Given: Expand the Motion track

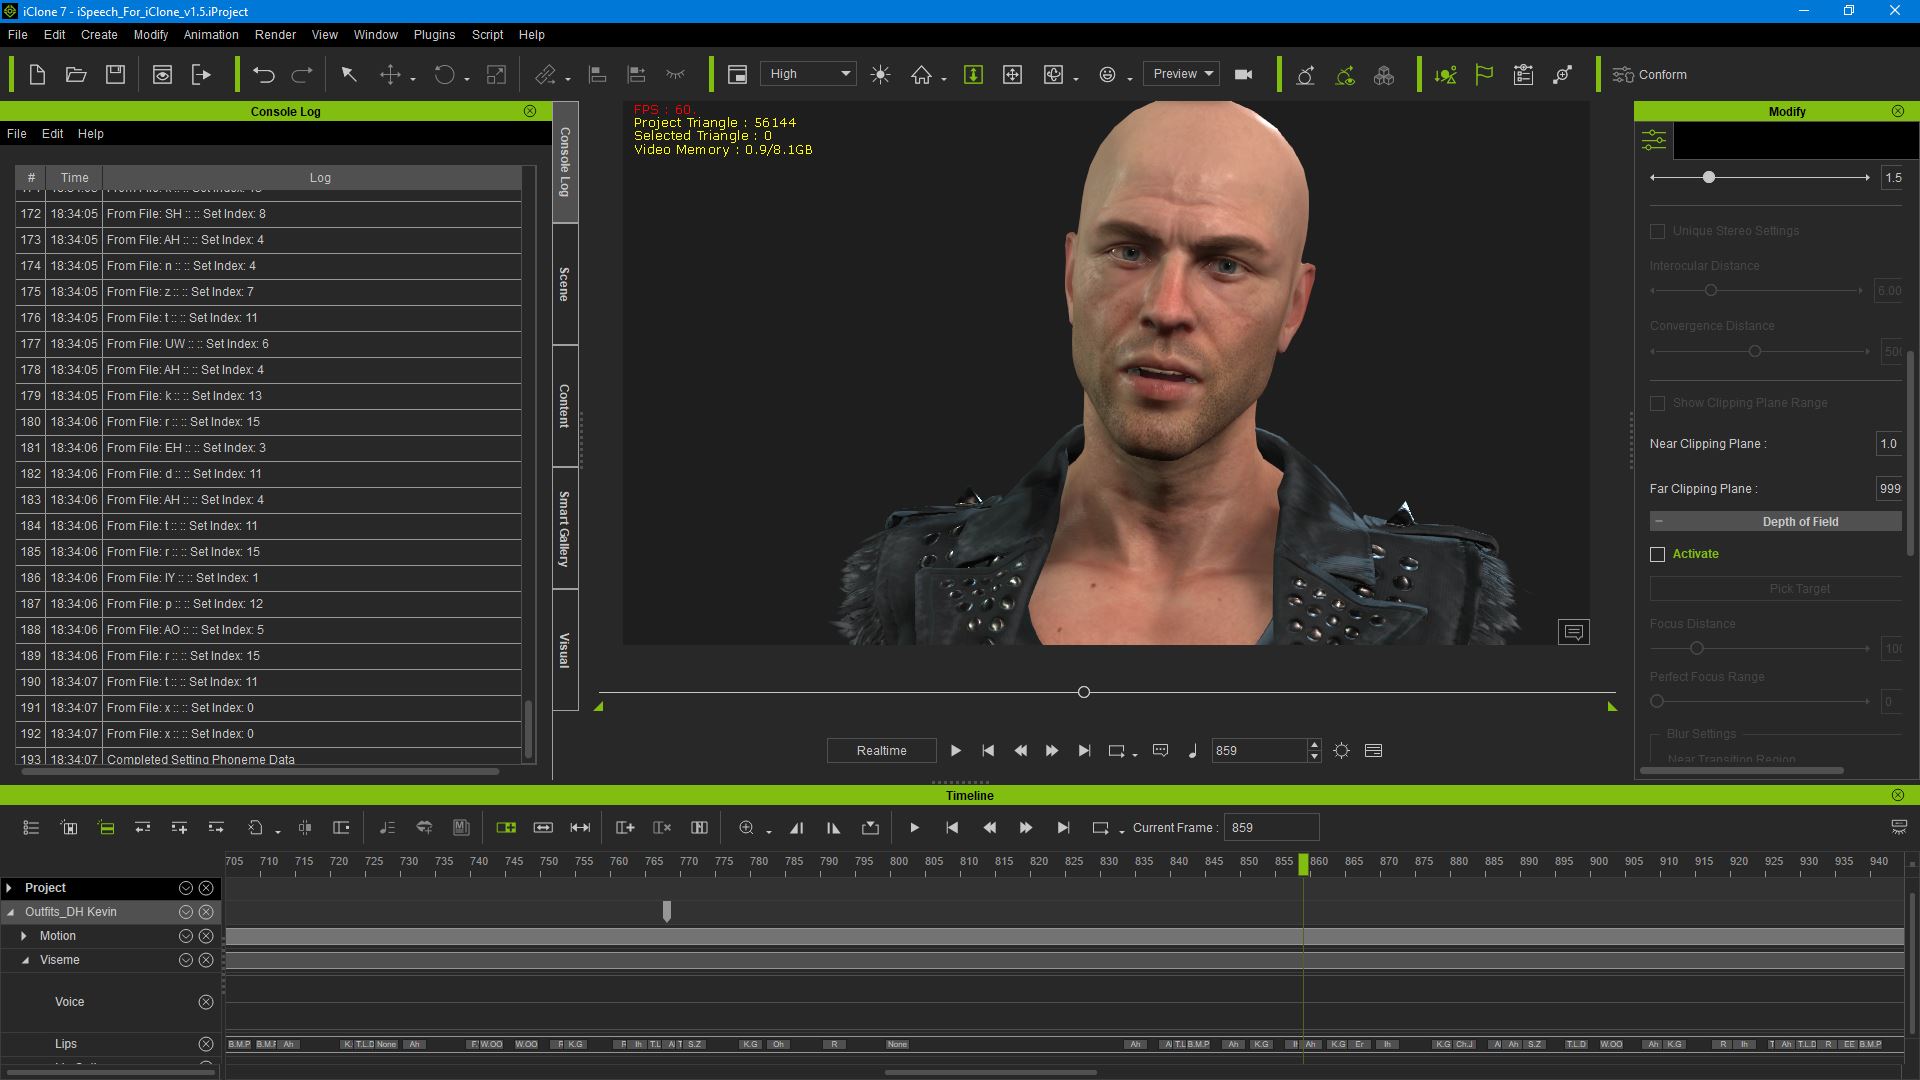Looking at the screenshot, I should (x=24, y=936).
